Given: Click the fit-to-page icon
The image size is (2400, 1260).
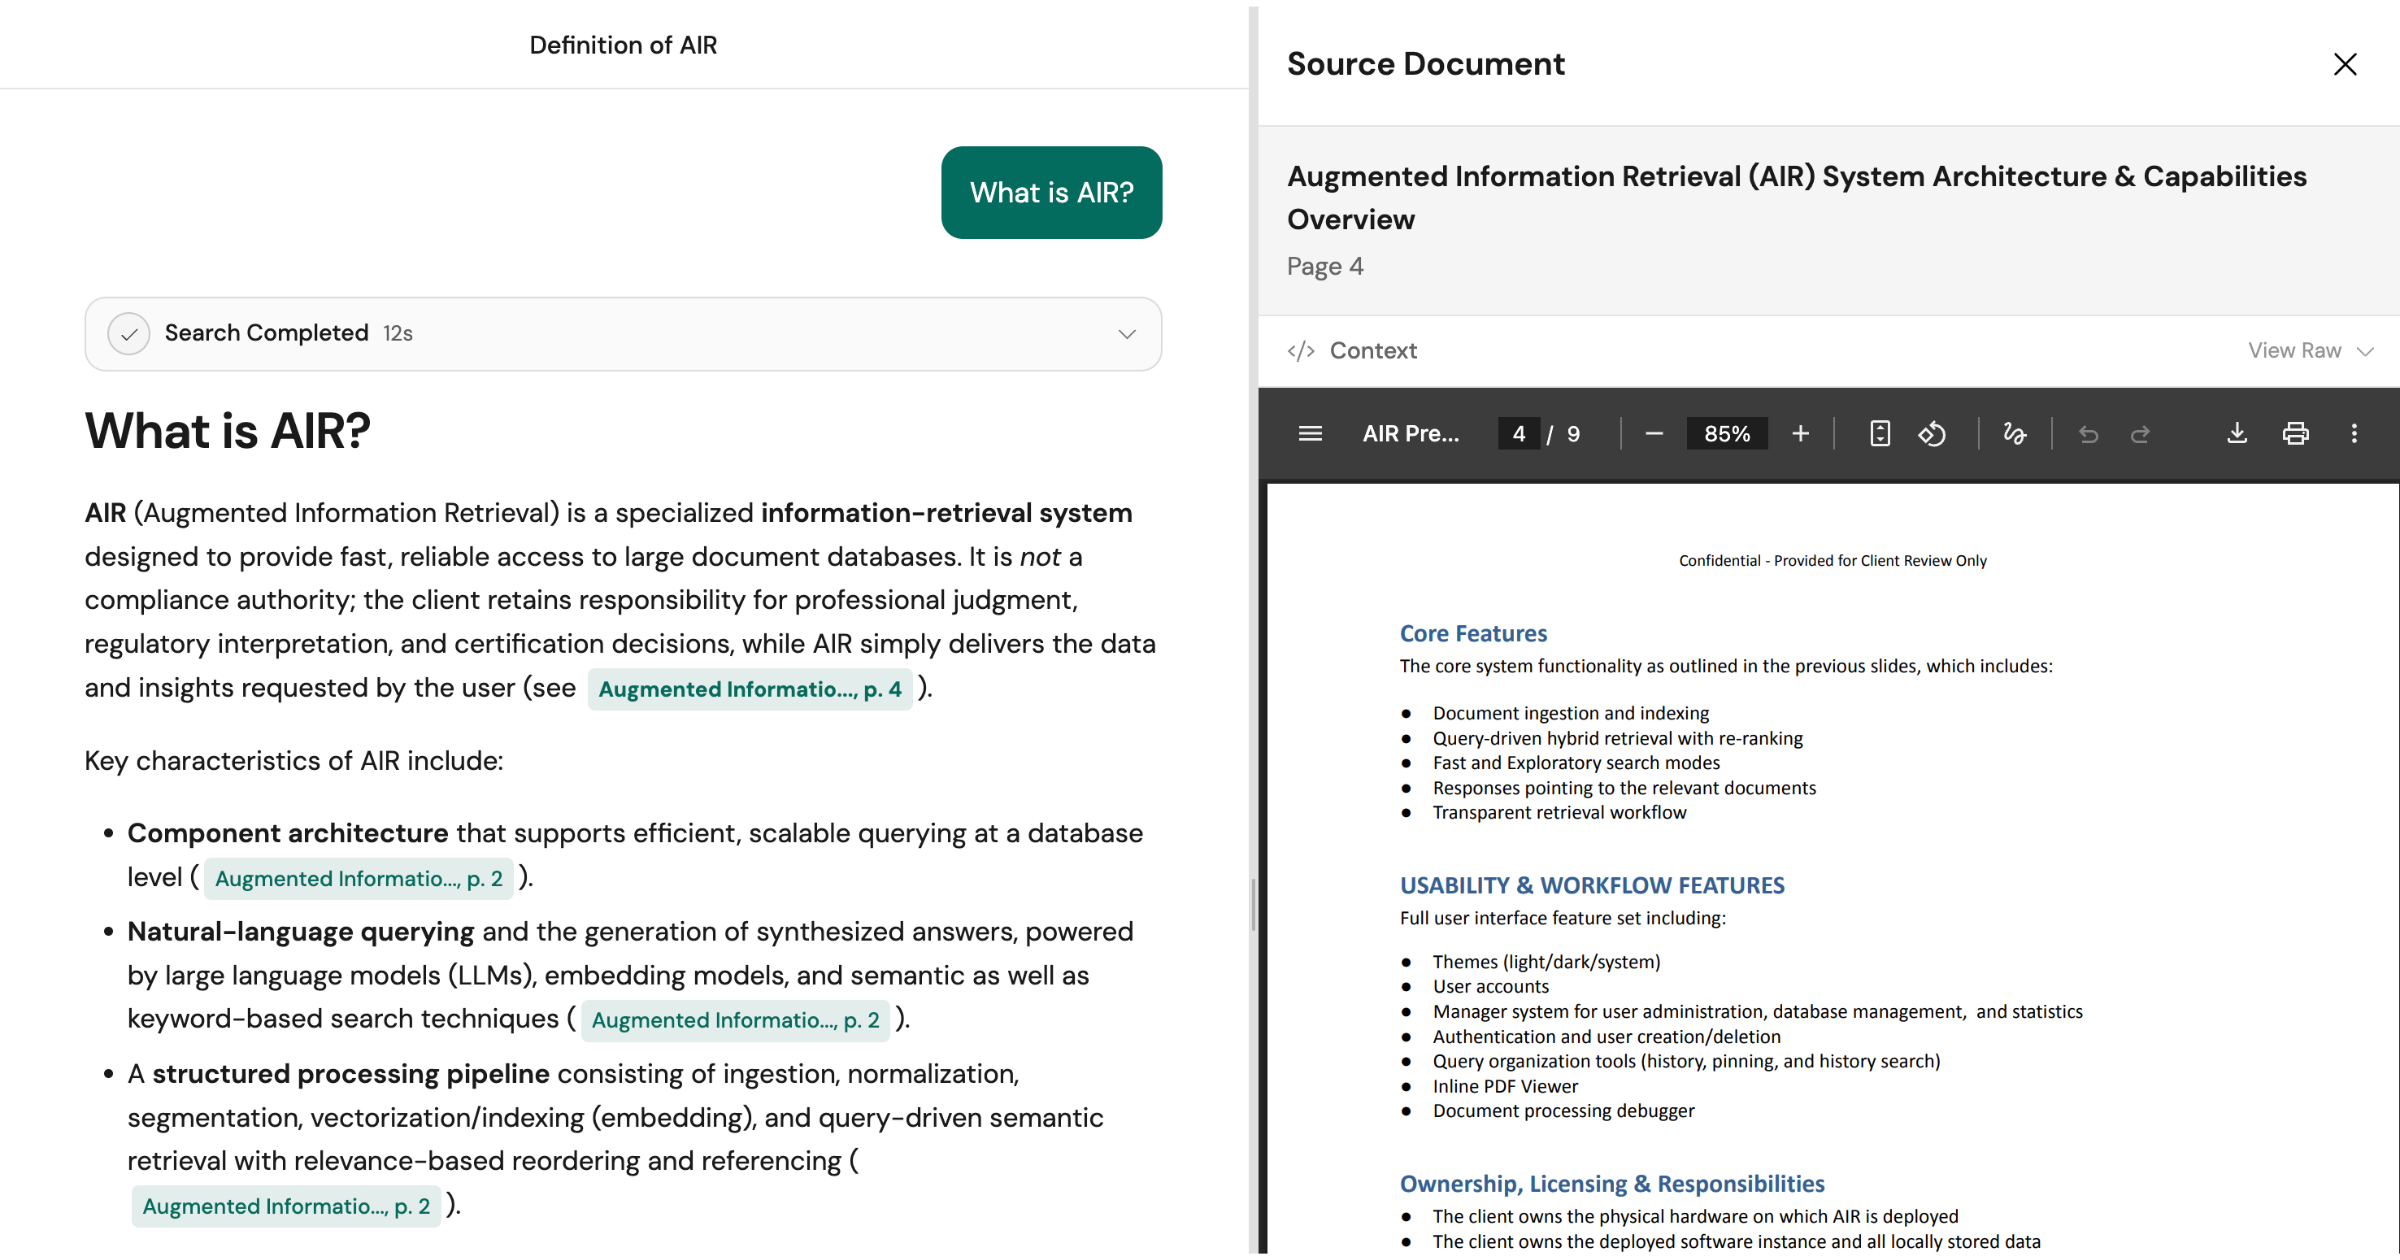Looking at the screenshot, I should click(1880, 434).
